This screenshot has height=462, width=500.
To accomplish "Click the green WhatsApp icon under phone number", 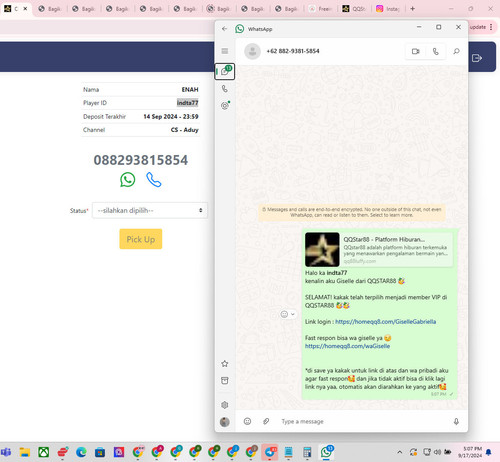I will coord(128,180).
